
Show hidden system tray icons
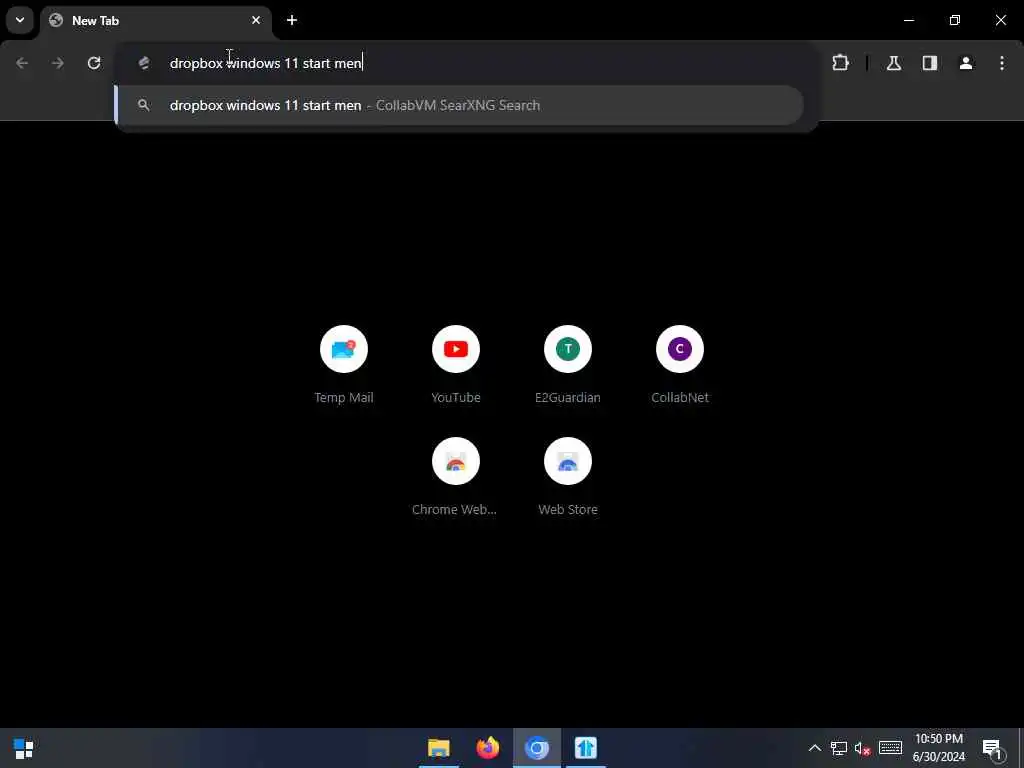point(814,748)
